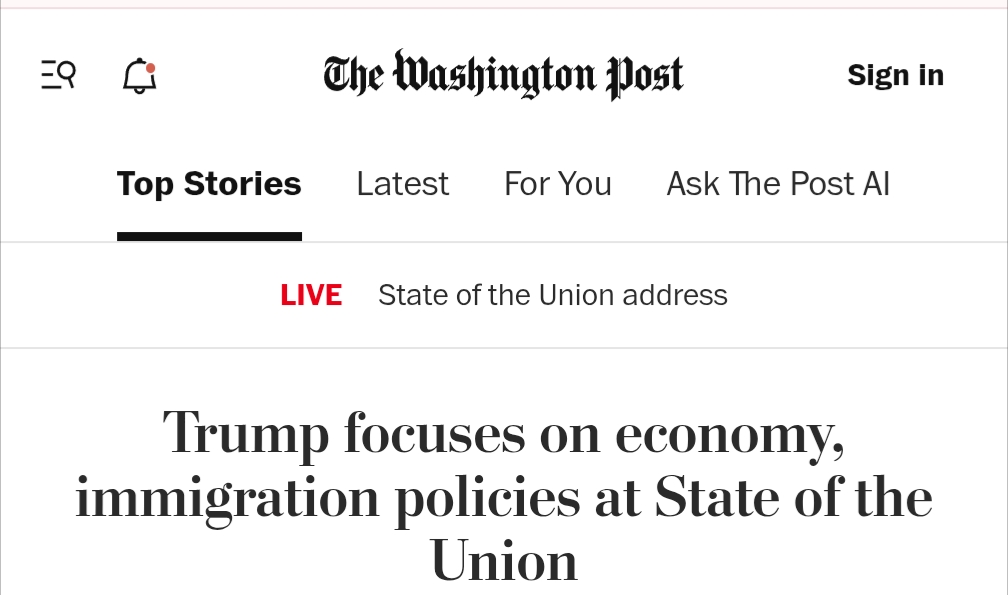This screenshot has width=1008, height=595.
Task: Click the magnifying glass in menu icon
Action: coord(67,72)
